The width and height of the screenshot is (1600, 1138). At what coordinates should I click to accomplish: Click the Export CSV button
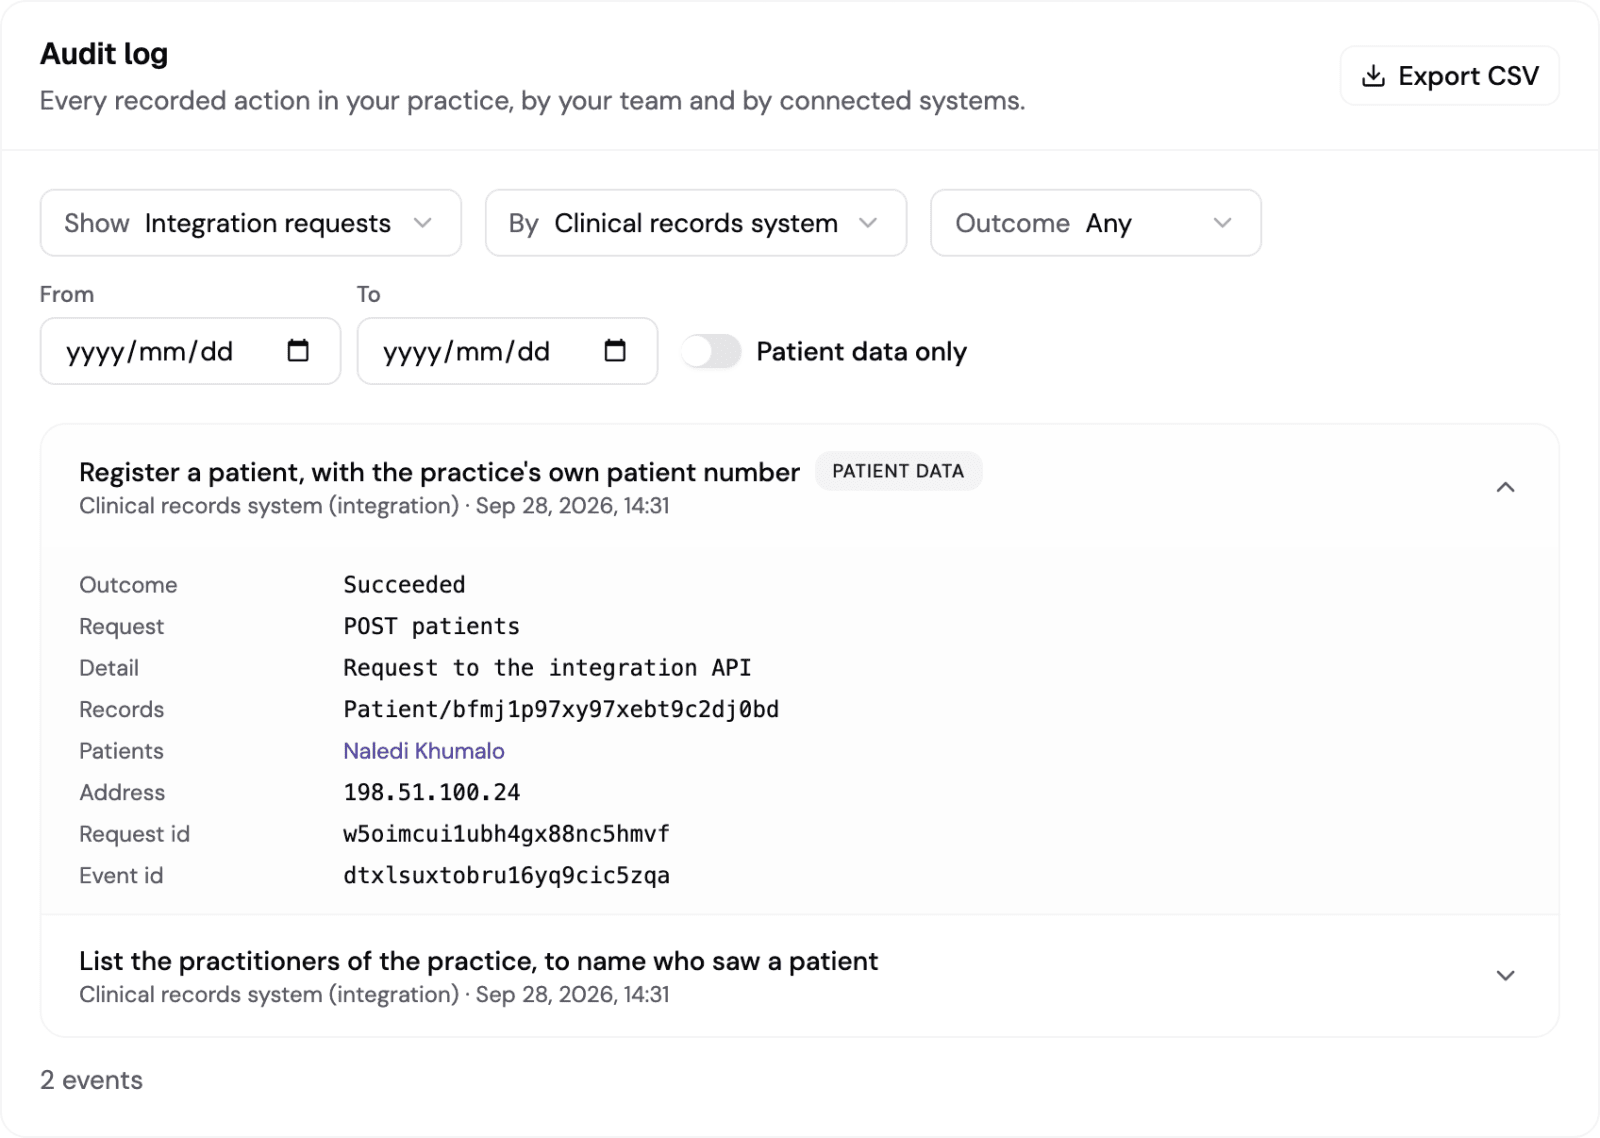point(1449,76)
